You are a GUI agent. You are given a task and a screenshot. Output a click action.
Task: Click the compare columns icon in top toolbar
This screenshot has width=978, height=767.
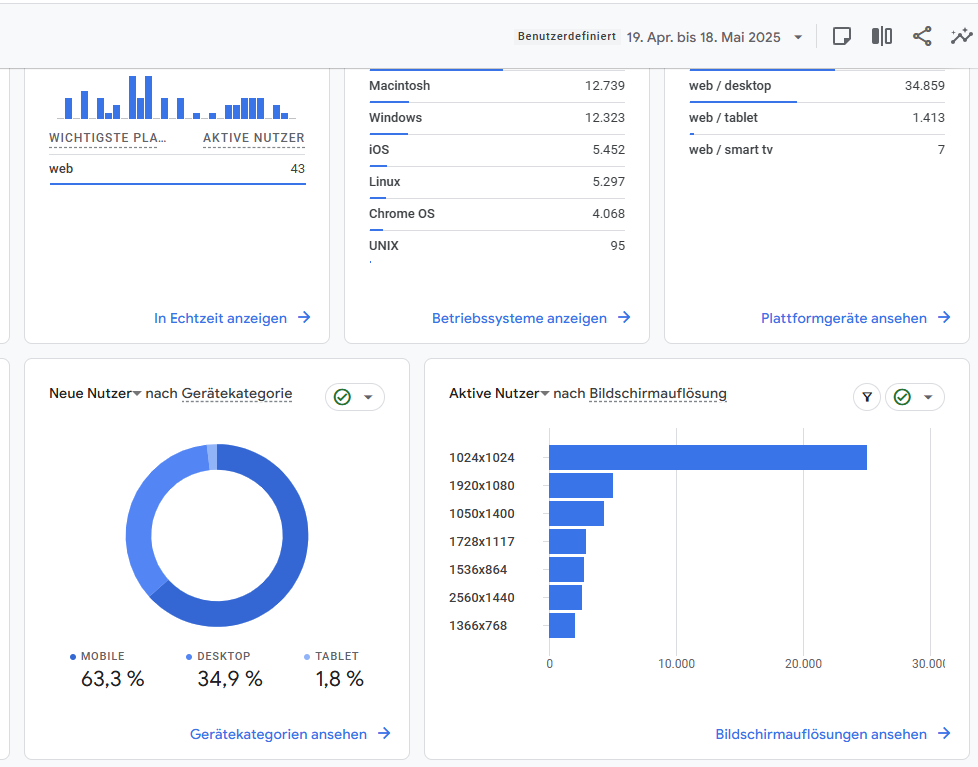(x=881, y=37)
